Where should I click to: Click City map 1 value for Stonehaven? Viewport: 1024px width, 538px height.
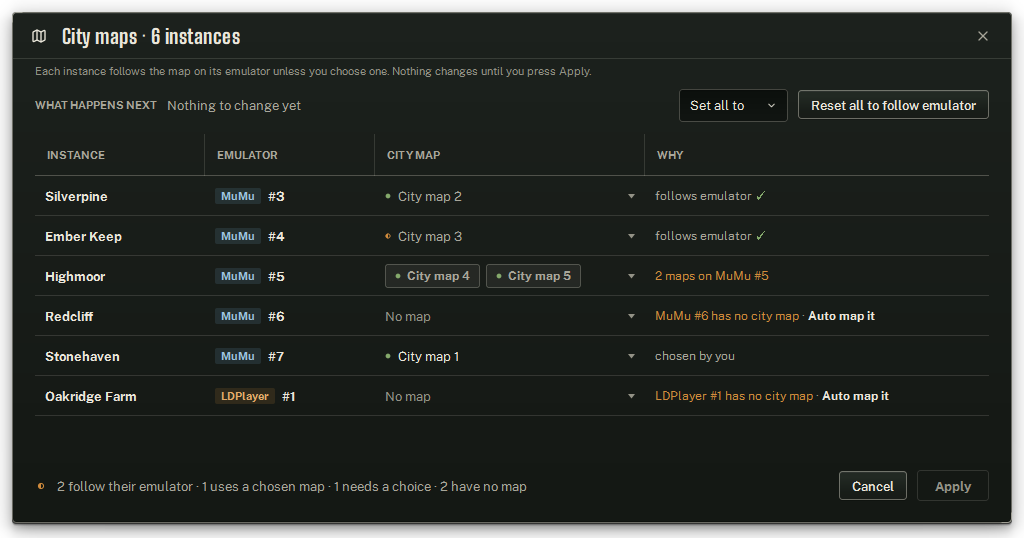point(428,356)
